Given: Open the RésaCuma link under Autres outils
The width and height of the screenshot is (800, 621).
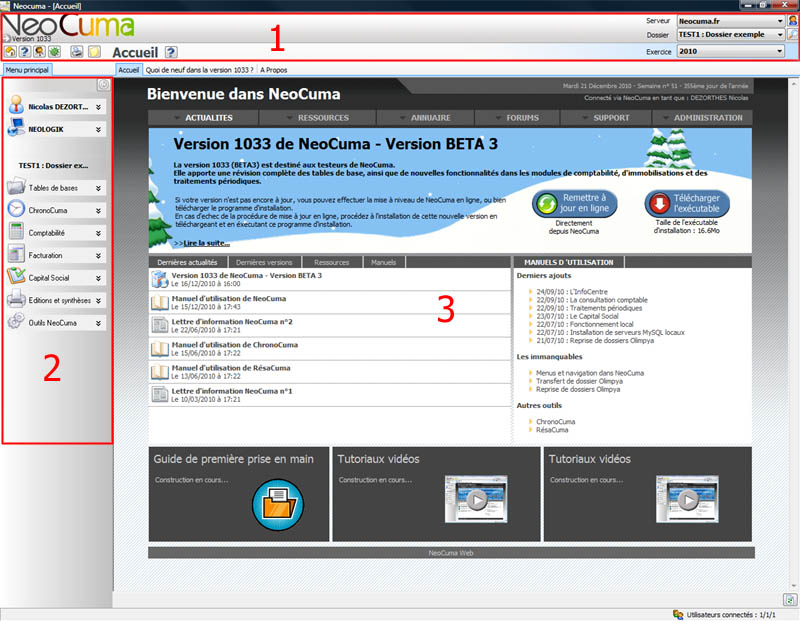Looking at the screenshot, I should 552,430.
